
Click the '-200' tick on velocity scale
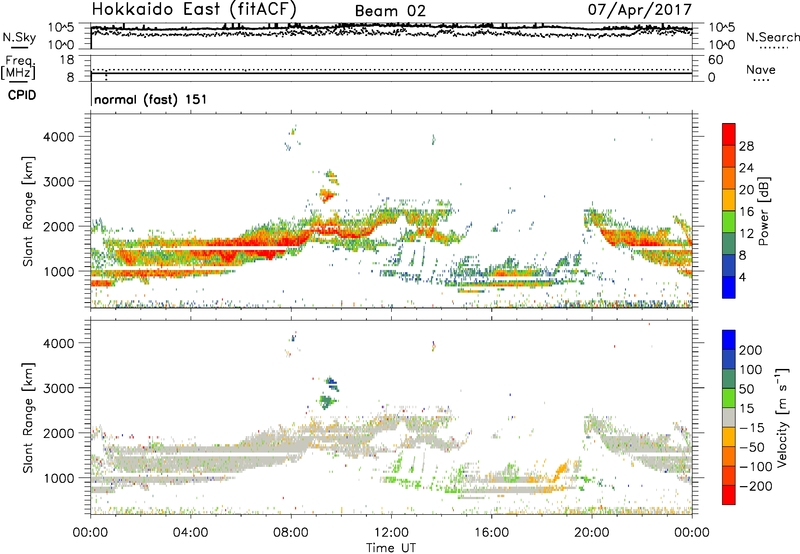point(756,486)
